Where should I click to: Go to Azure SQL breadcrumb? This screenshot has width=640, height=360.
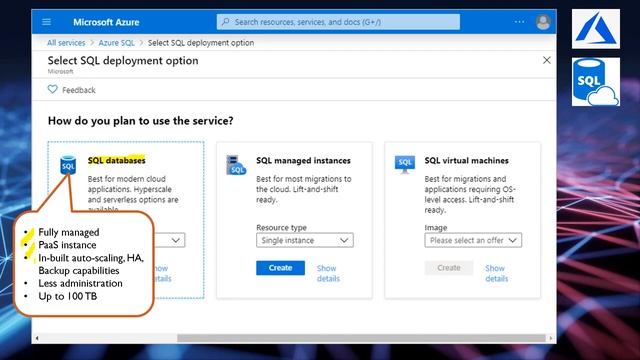pyautogui.click(x=116, y=43)
